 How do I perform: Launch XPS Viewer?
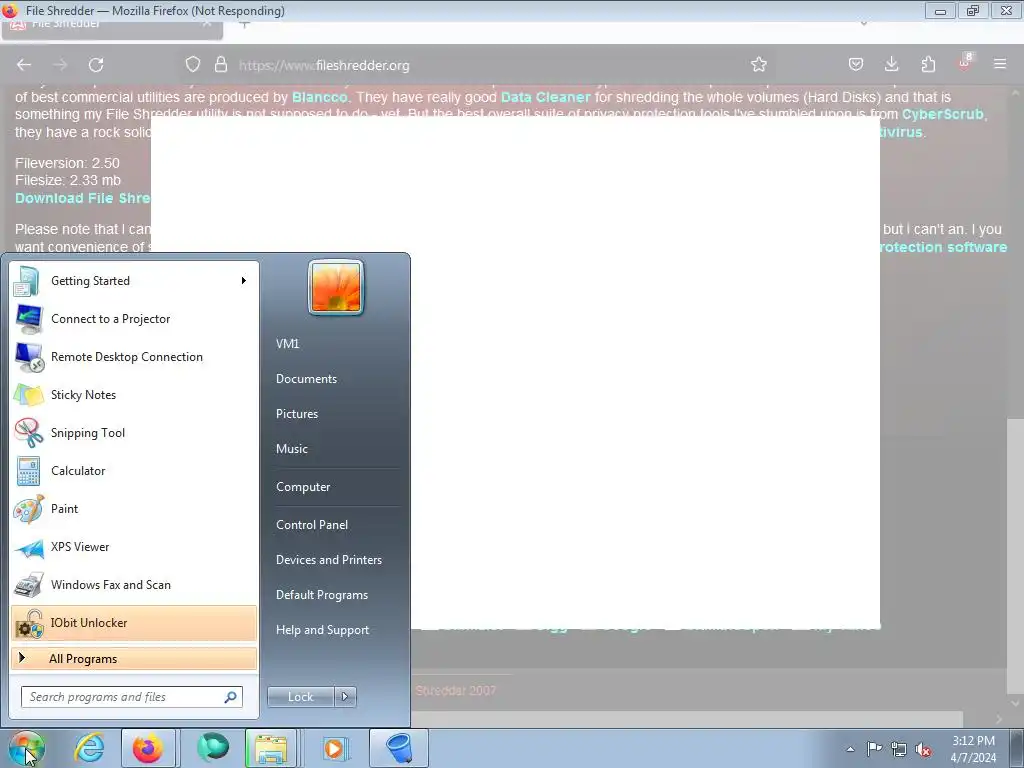[x=134, y=547]
